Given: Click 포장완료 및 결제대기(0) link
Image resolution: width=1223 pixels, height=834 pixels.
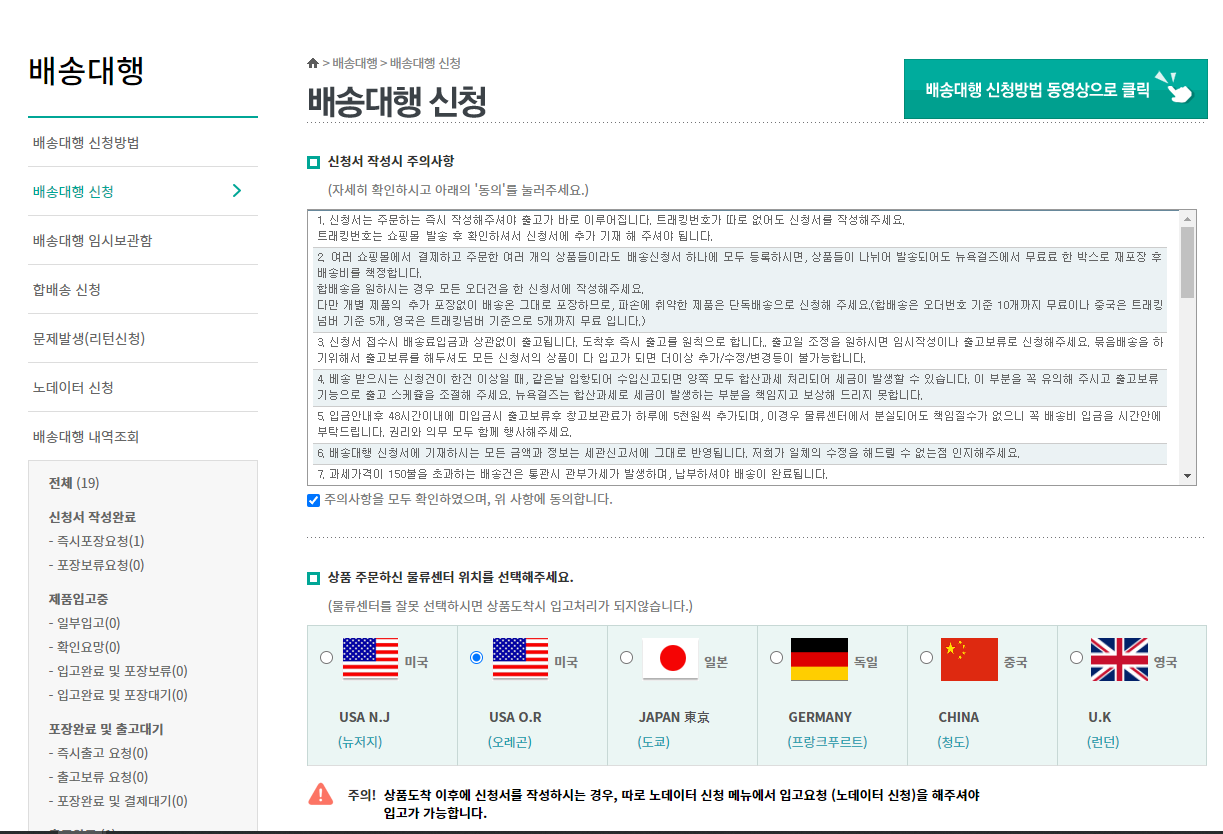Looking at the screenshot, I should [118, 801].
